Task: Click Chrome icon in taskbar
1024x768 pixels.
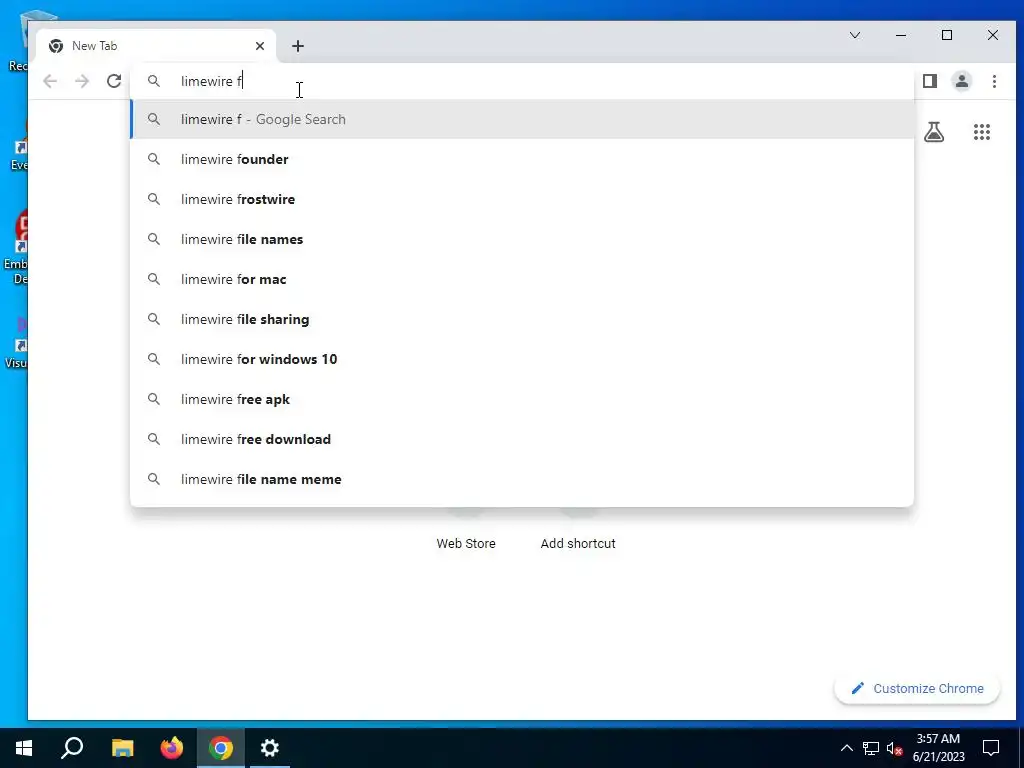Action: (x=221, y=748)
